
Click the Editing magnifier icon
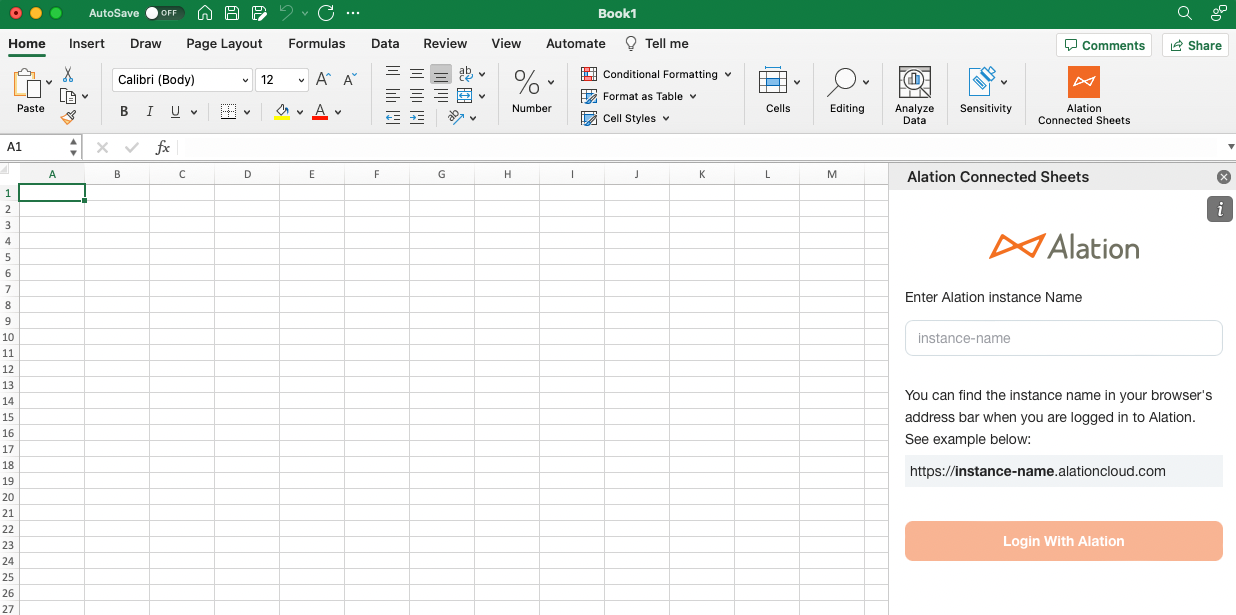coord(843,81)
